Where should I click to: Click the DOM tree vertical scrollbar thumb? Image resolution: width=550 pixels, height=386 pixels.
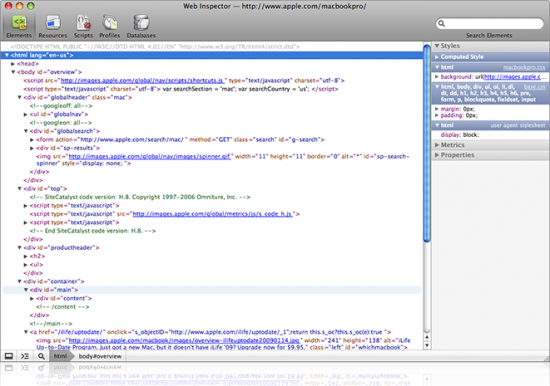click(x=427, y=144)
